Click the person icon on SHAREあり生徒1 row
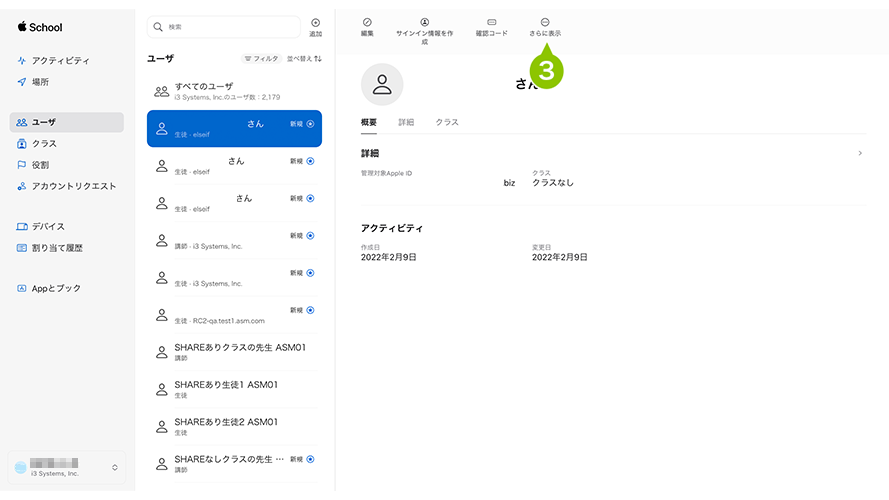Image resolution: width=889 pixels, height=500 pixels. pos(162,389)
